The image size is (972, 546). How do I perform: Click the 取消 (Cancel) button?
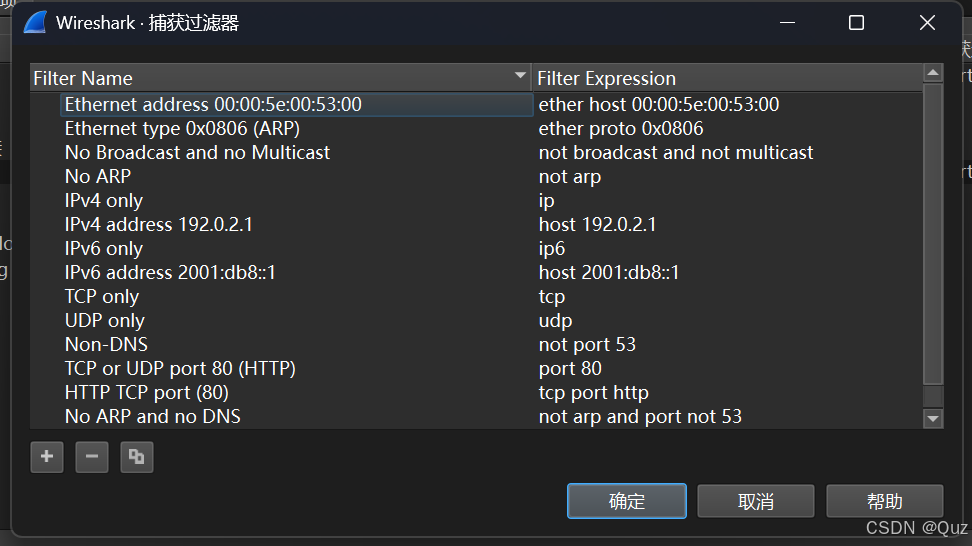756,501
